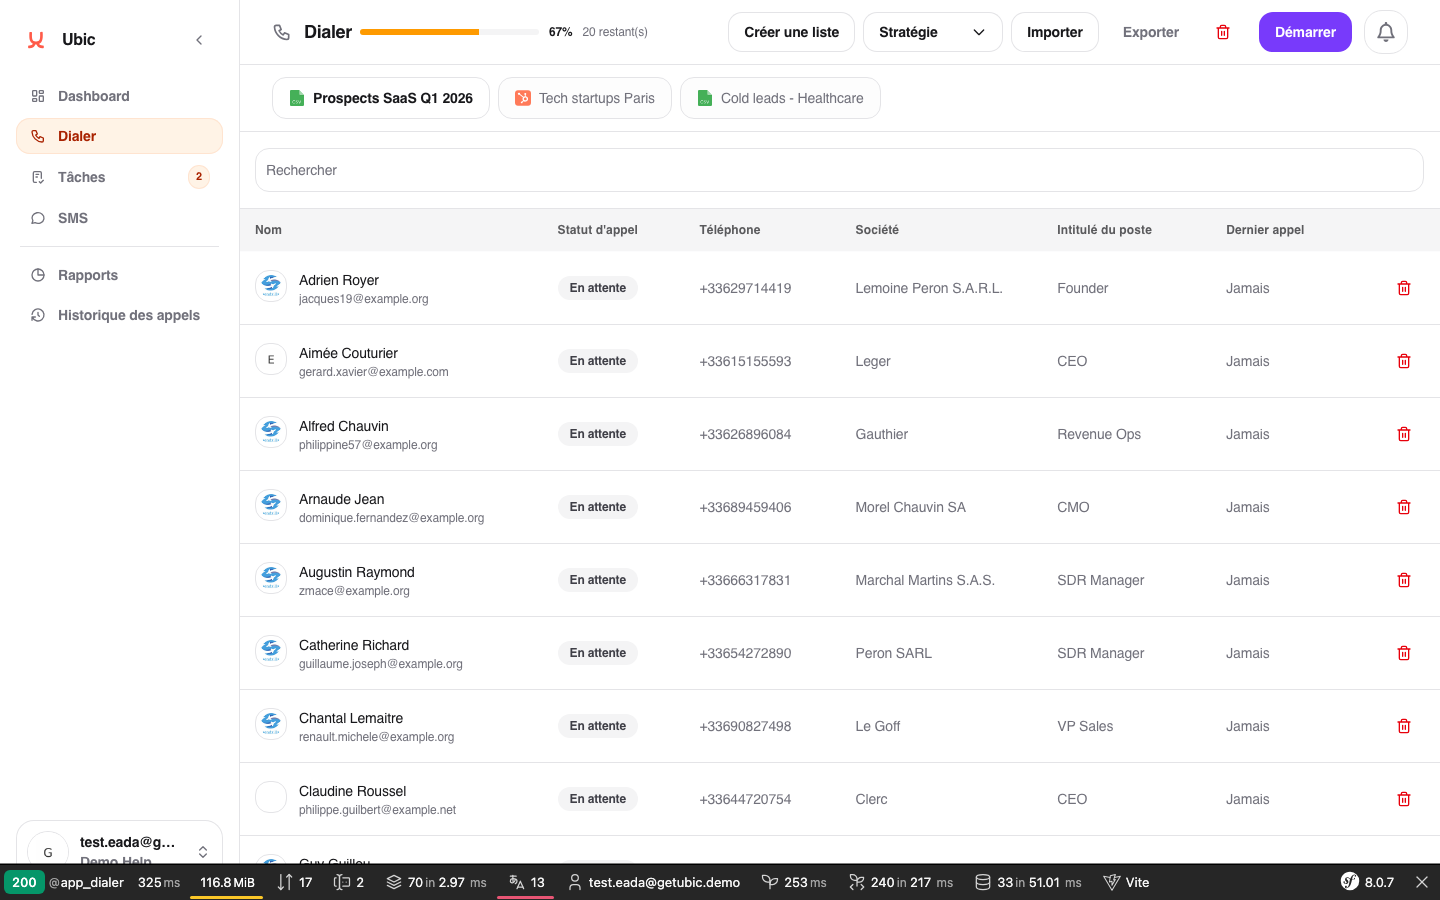Open the Stratégie dropdown
1440x900 pixels.
click(x=932, y=32)
